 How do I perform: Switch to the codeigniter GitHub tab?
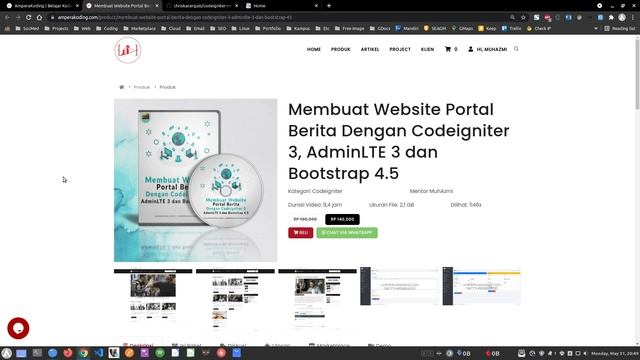coord(202,6)
